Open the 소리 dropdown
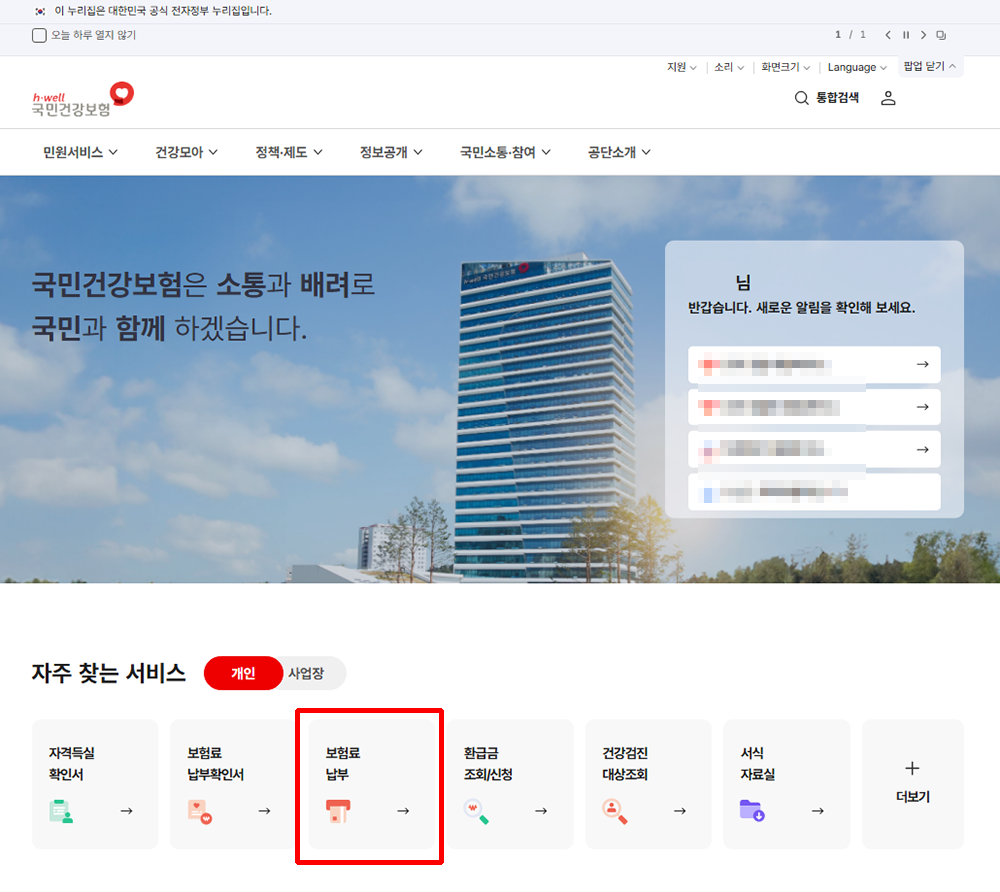This screenshot has height=892, width=1000. 728,67
